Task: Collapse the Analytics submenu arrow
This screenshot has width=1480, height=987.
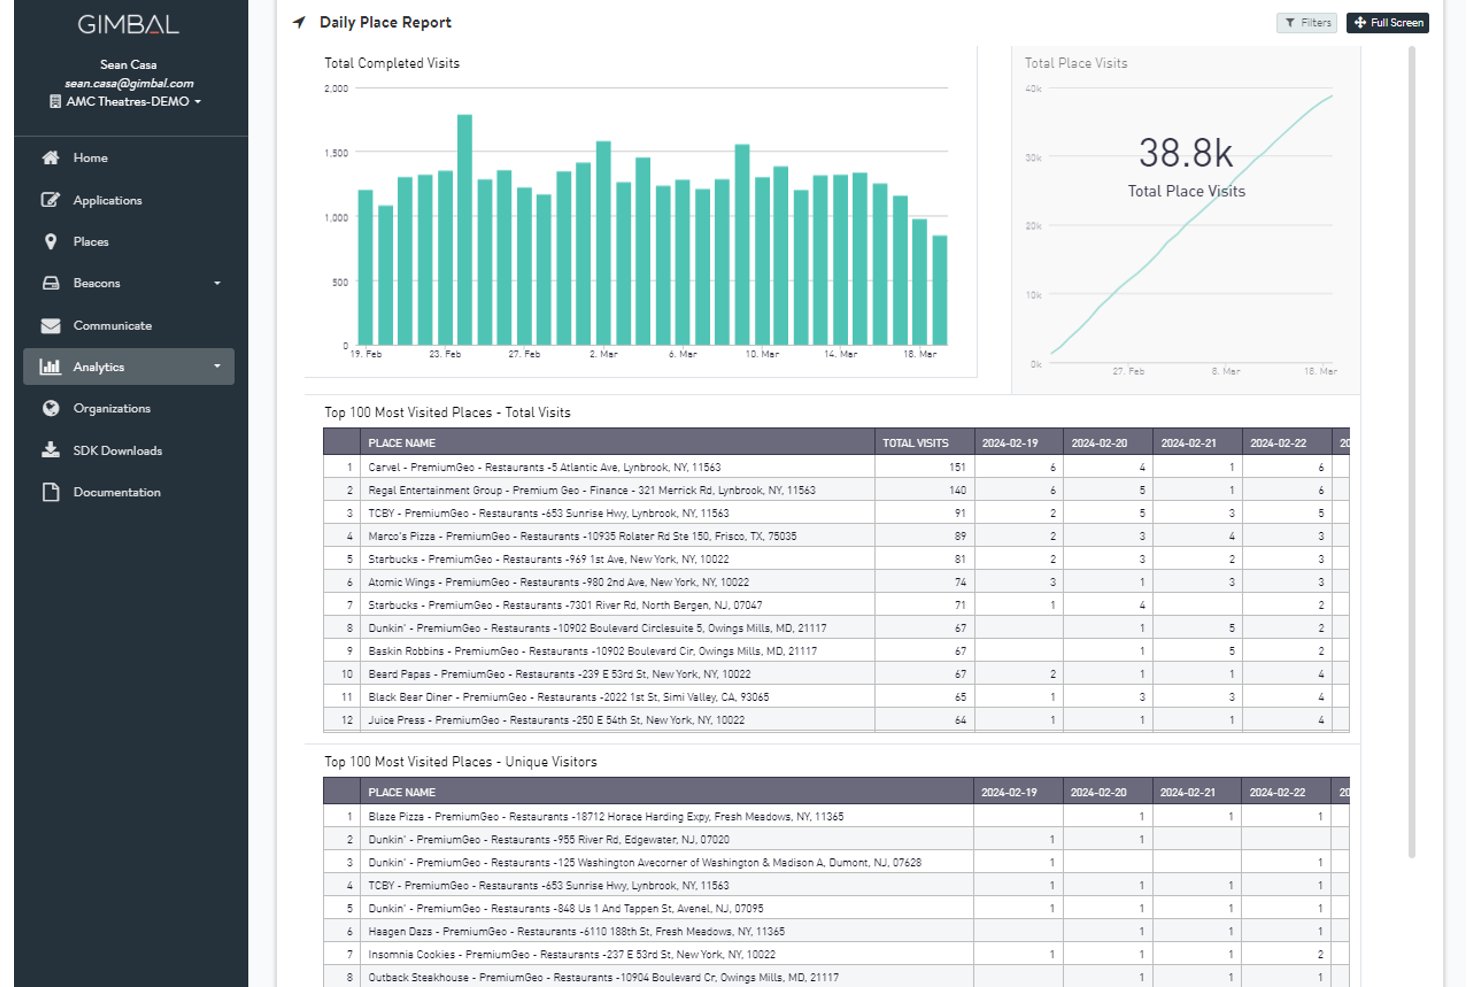Action: pyautogui.click(x=217, y=367)
